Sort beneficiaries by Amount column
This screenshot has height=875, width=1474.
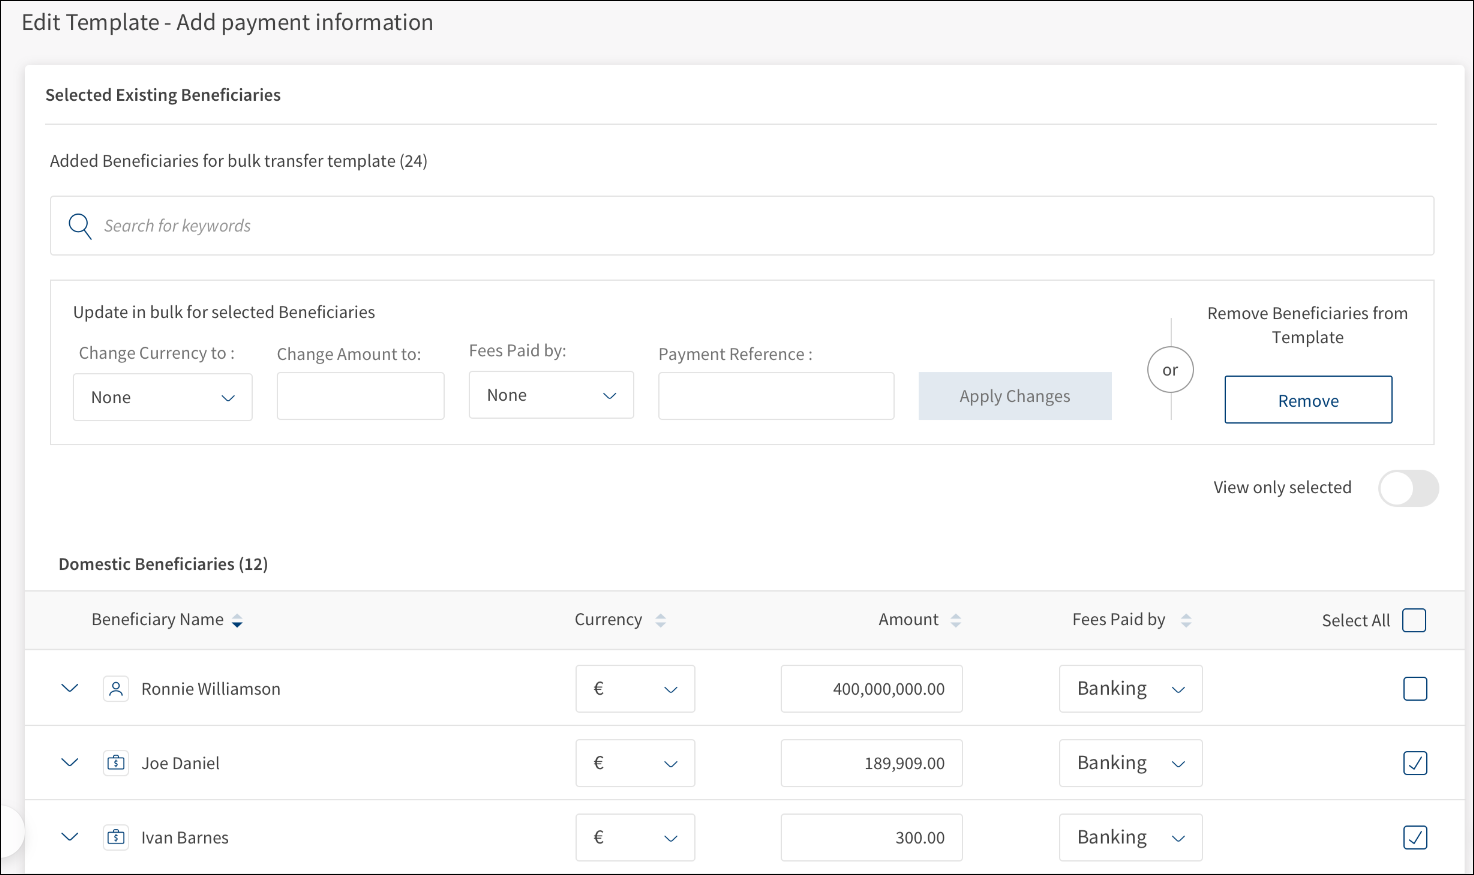point(955,621)
